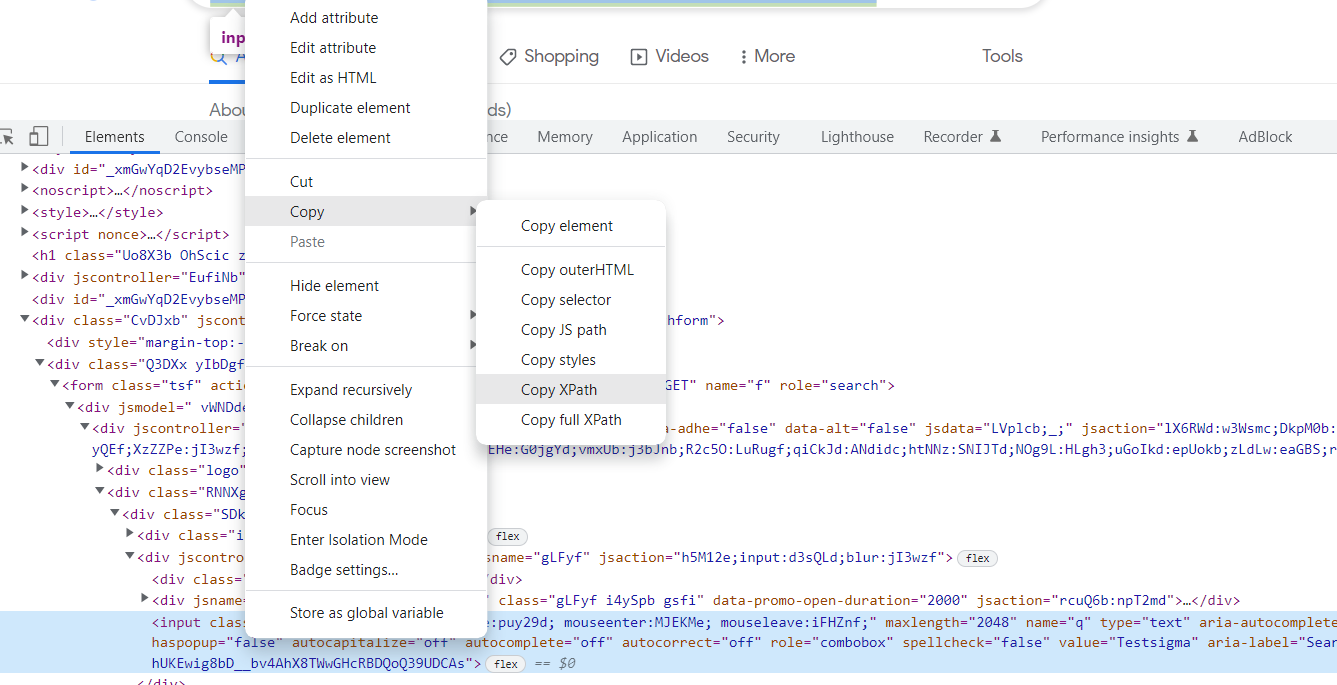Open the Security tab

click(753, 137)
